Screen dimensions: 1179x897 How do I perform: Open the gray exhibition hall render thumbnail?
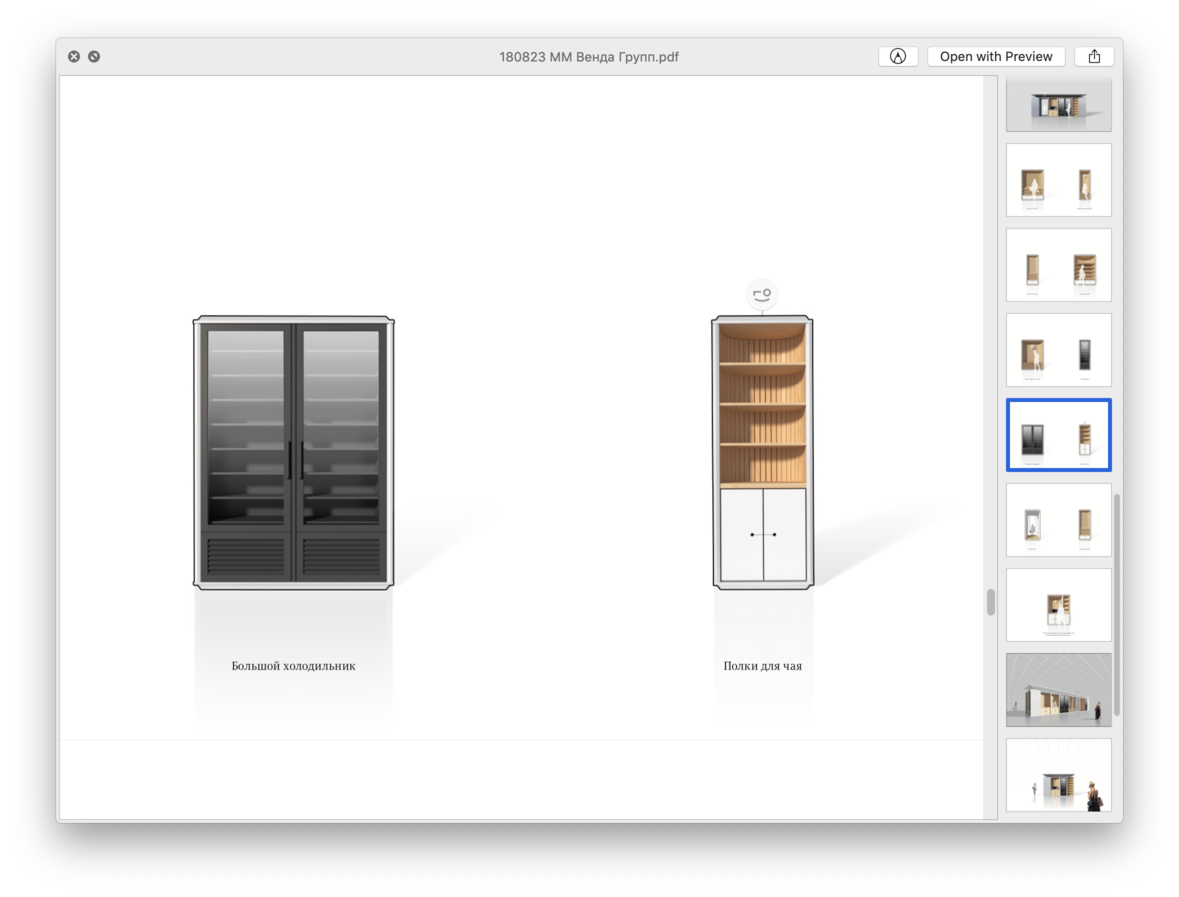[1058, 690]
